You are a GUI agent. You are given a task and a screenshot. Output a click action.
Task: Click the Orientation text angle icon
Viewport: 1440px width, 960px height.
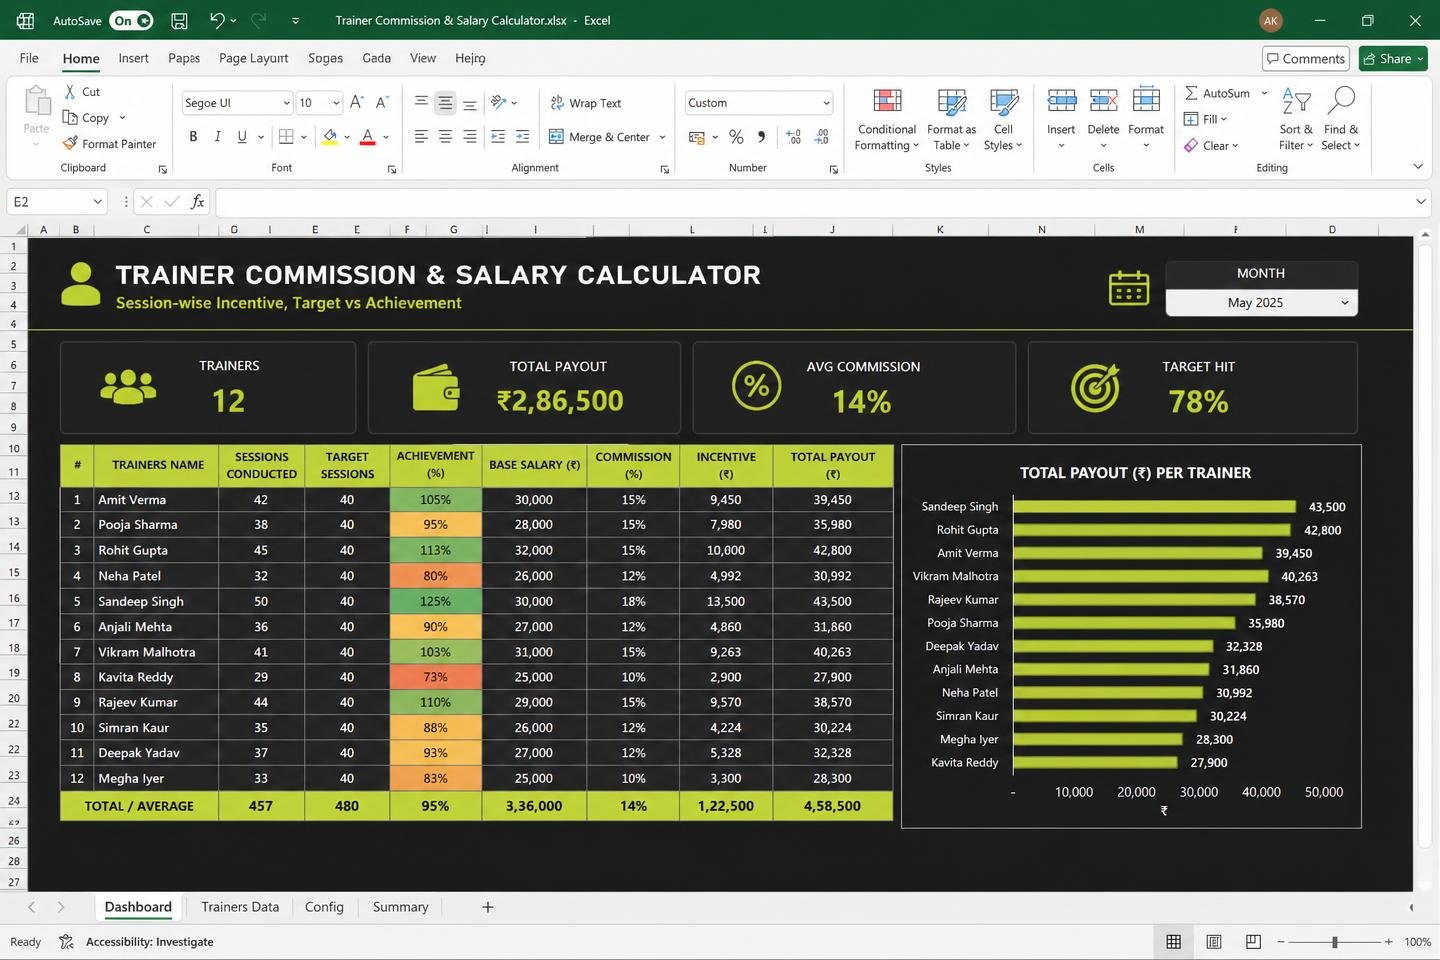499,102
